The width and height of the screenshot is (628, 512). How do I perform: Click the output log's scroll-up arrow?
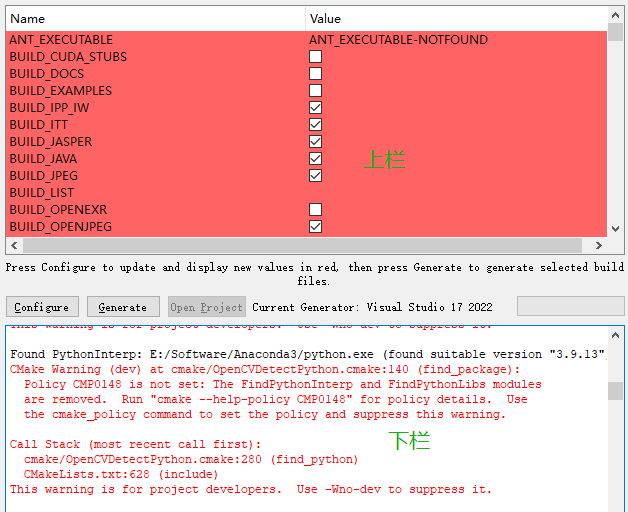(x=616, y=335)
